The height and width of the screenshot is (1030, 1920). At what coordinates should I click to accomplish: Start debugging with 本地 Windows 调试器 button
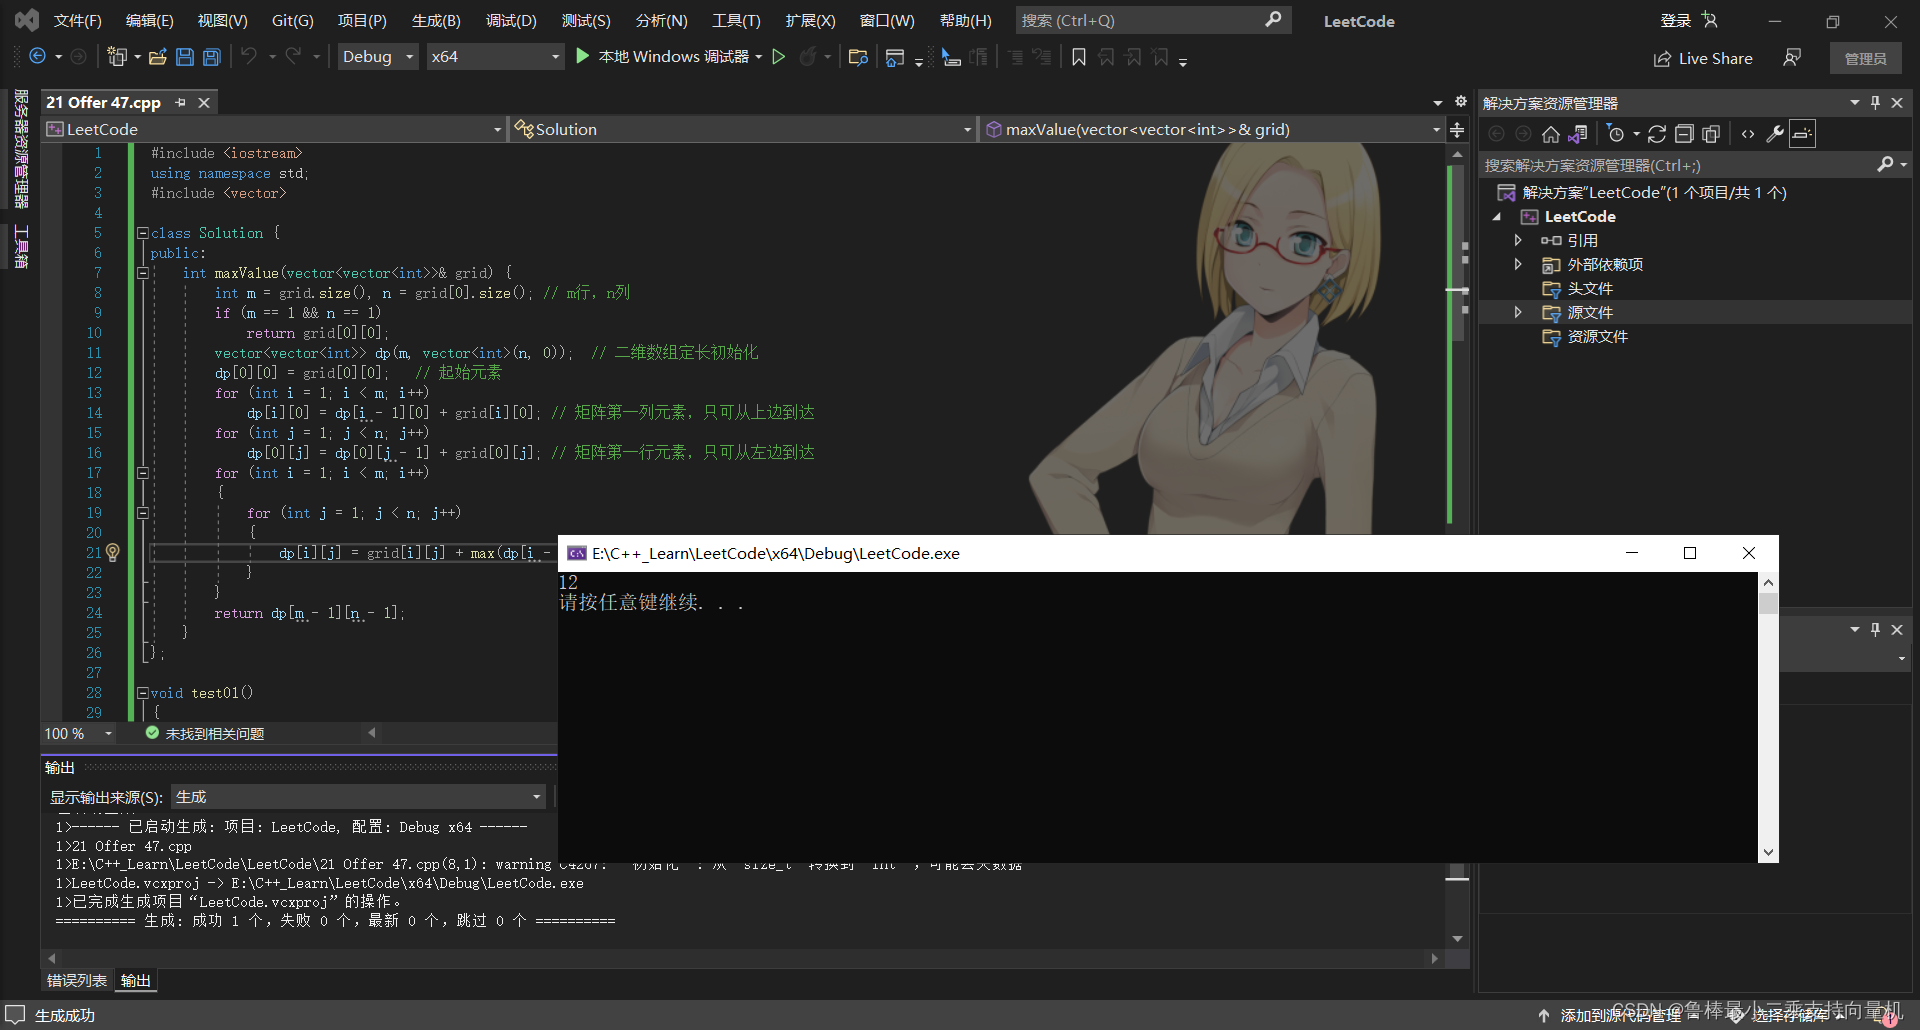[x=669, y=57]
